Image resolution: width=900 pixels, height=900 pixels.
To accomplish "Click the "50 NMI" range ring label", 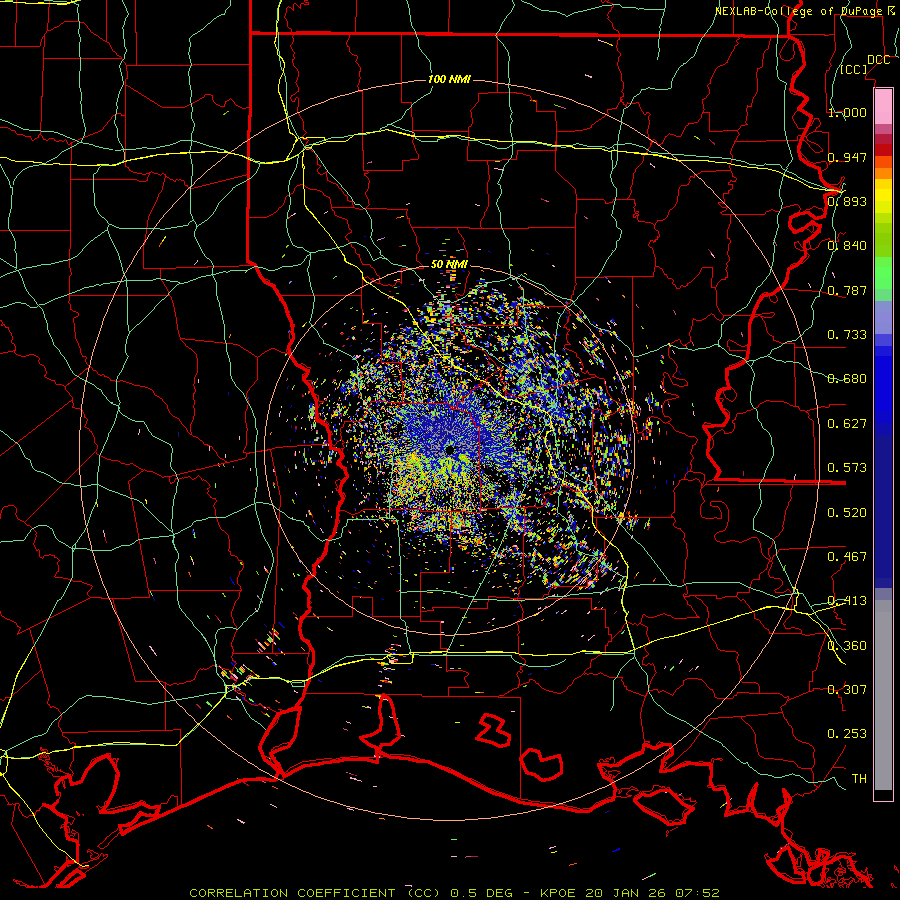I will click(x=449, y=264).
